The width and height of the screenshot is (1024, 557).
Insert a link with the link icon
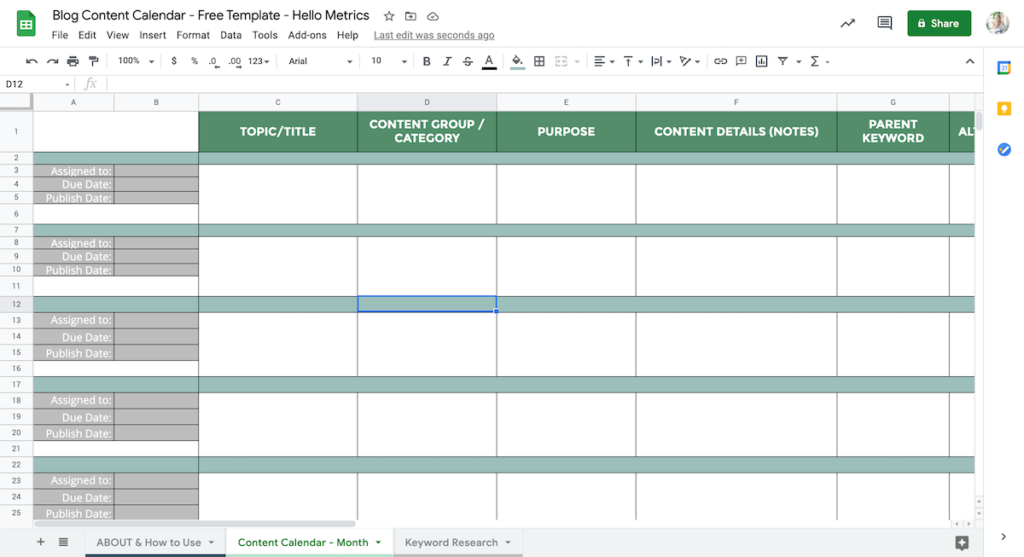[x=720, y=61]
